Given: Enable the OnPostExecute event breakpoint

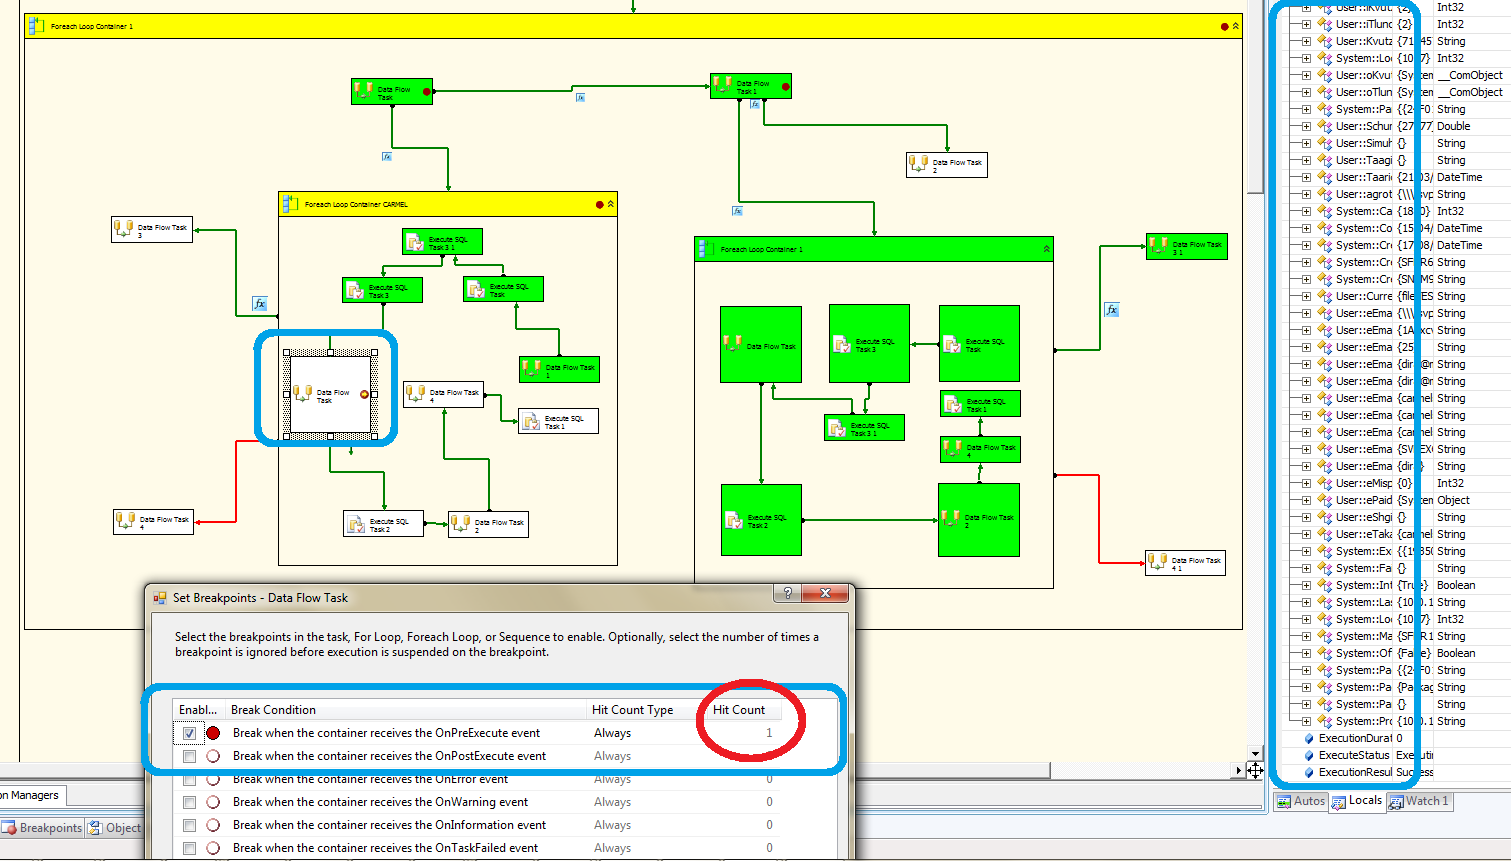Looking at the screenshot, I should [190, 756].
